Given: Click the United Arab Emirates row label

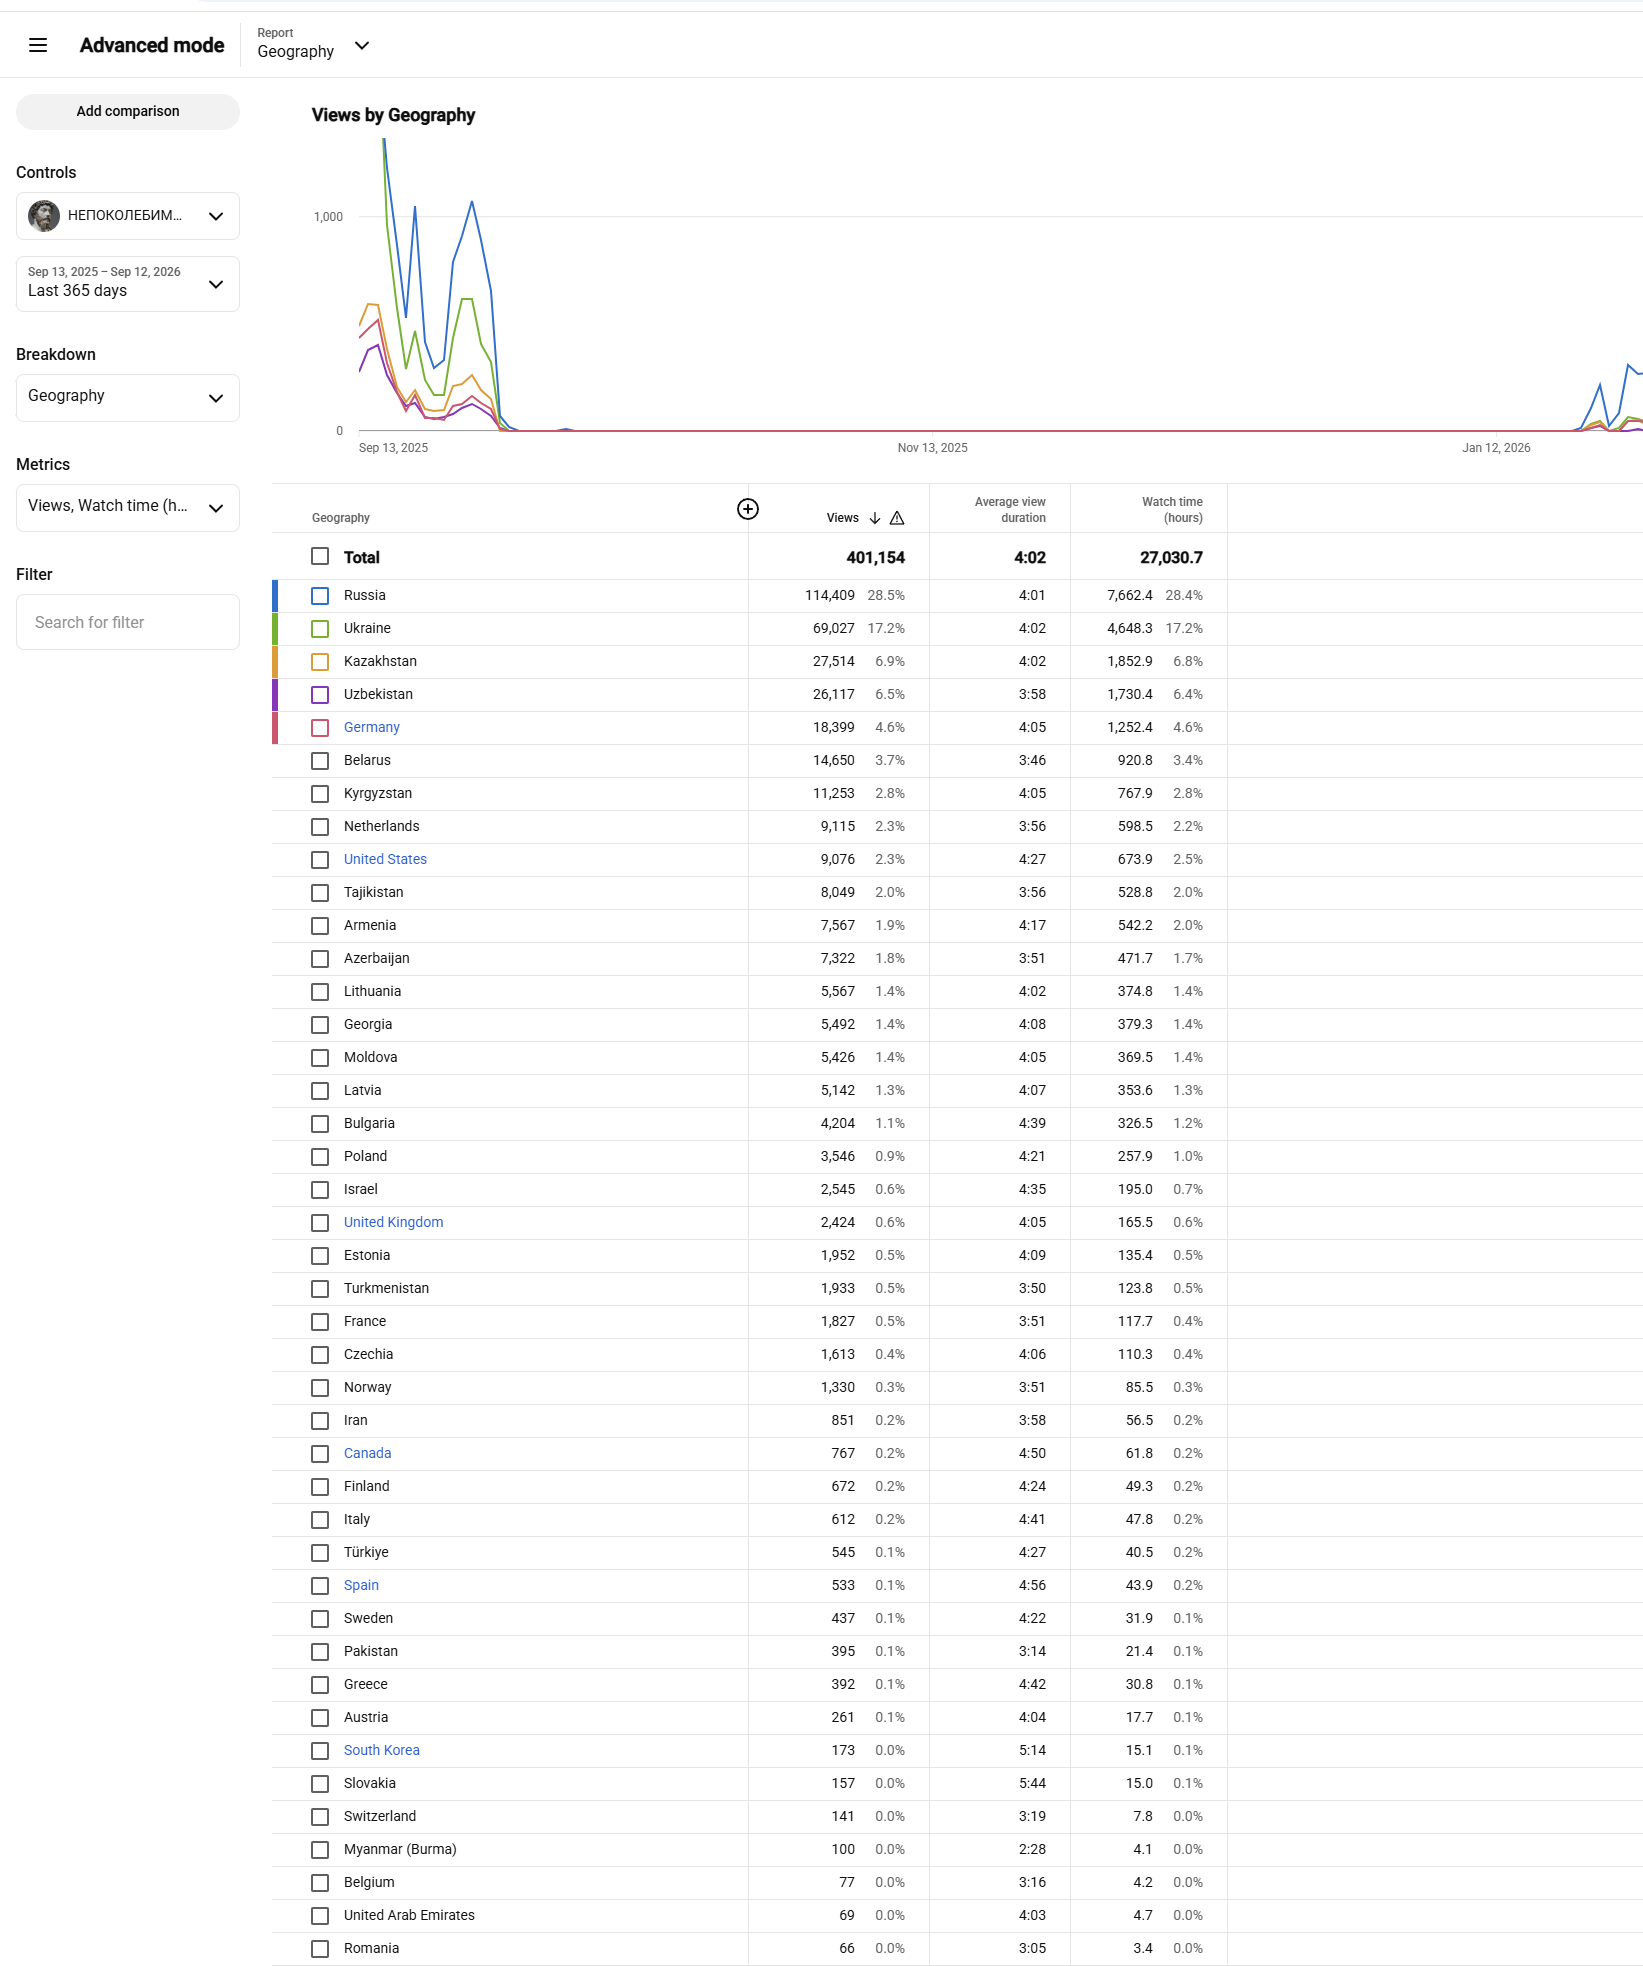Looking at the screenshot, I should (x=409, y=1915).
